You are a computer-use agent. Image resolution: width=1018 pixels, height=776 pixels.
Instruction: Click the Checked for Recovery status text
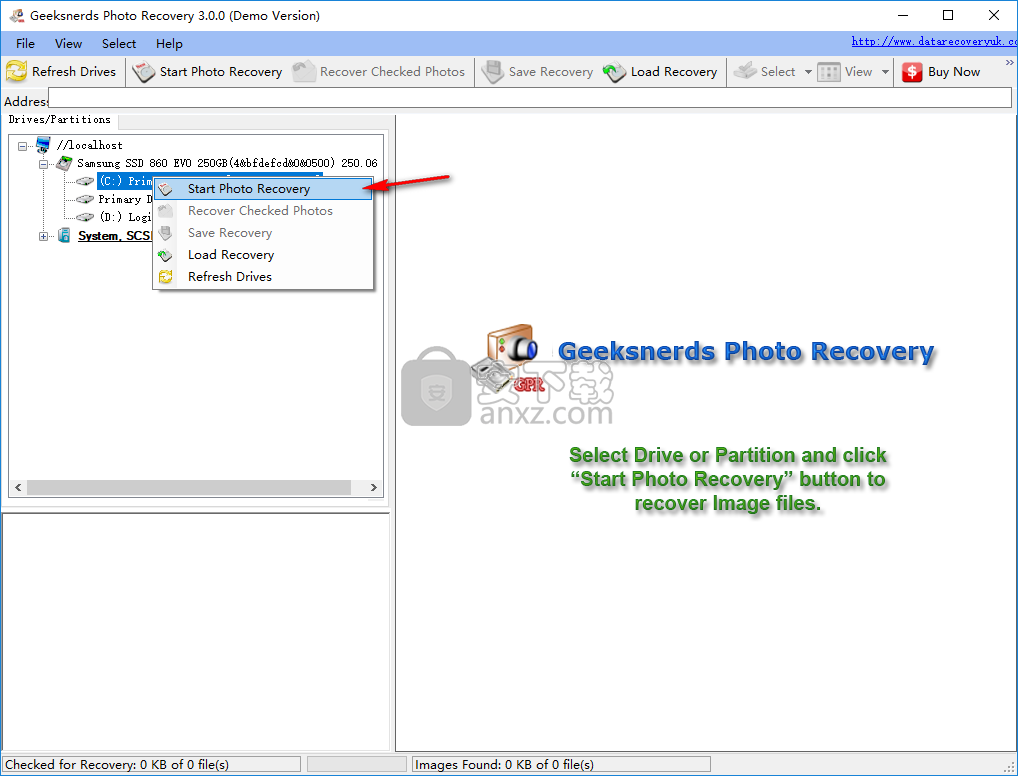(117, 764)
